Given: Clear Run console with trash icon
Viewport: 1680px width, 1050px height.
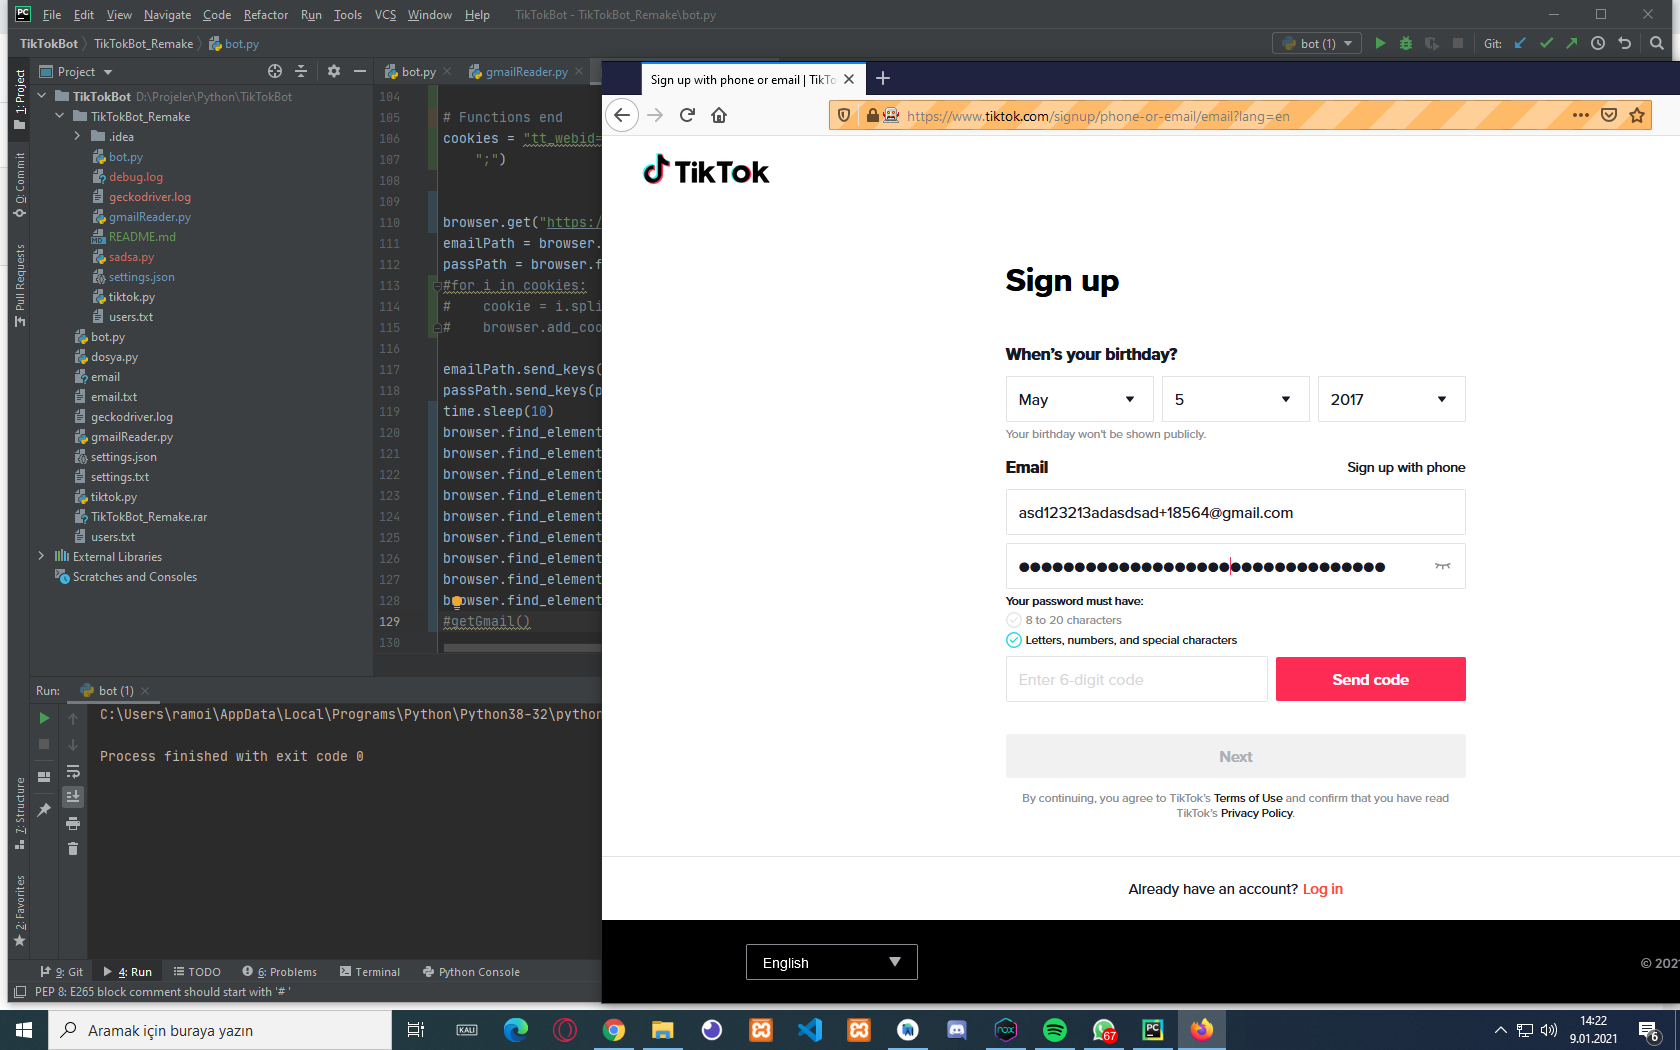Looking at the screenshot, I should (x=73, y=849).
